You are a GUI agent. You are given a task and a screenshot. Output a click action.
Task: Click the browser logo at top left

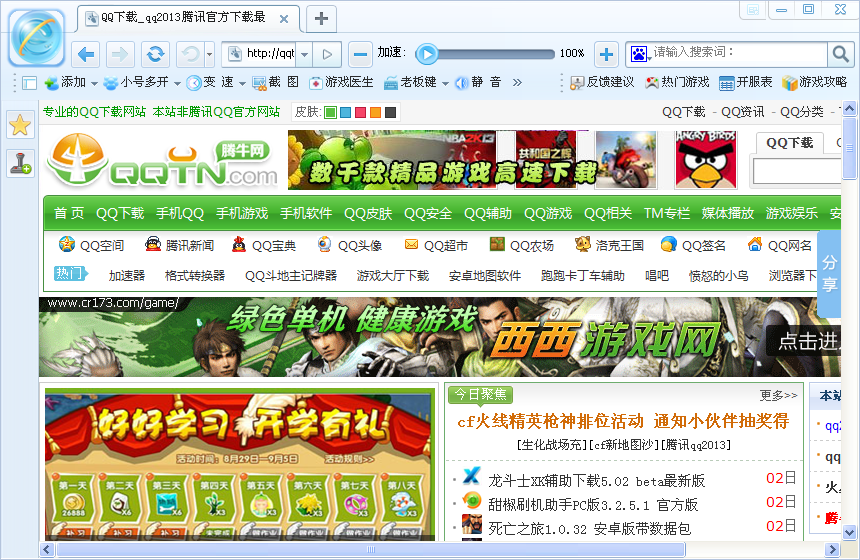[x=37, y=37]
